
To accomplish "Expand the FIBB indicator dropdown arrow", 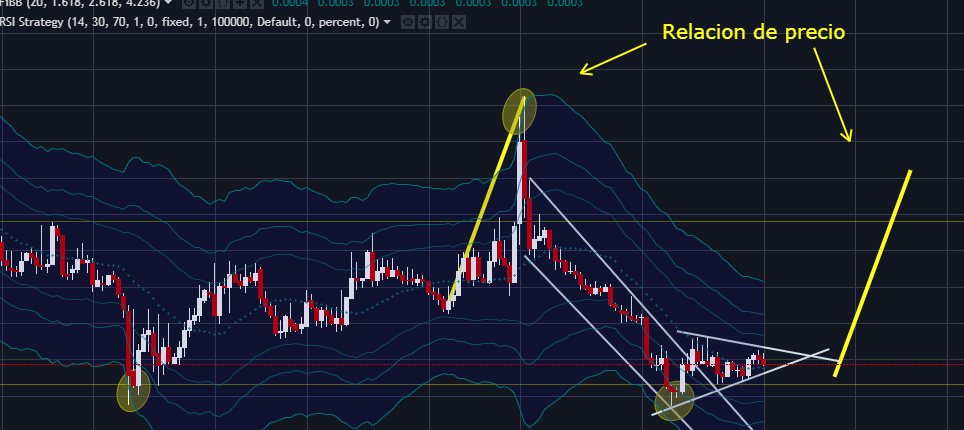I will pyautogui.click(x=168, y=3).
